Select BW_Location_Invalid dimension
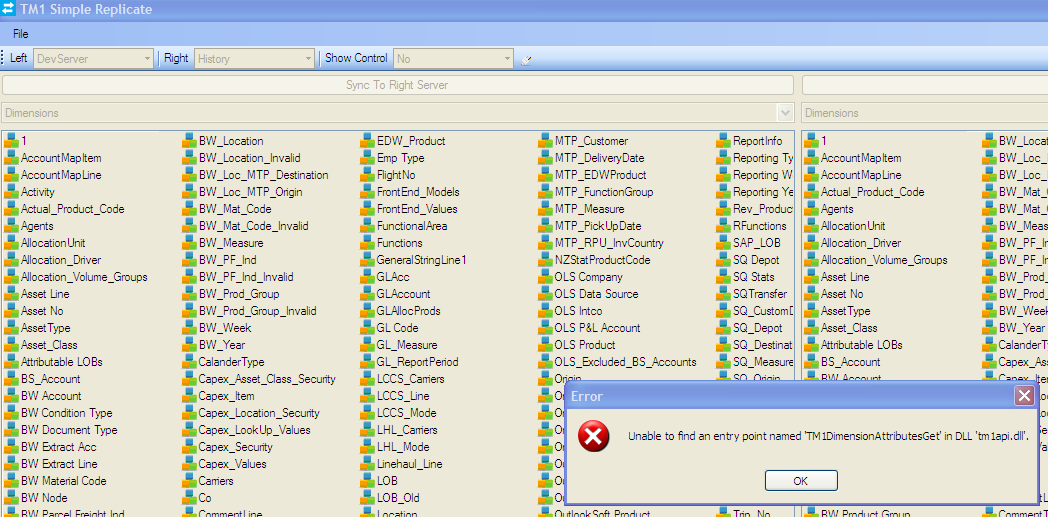Viewport: 1048px width, 517px height. click(249, 158)
